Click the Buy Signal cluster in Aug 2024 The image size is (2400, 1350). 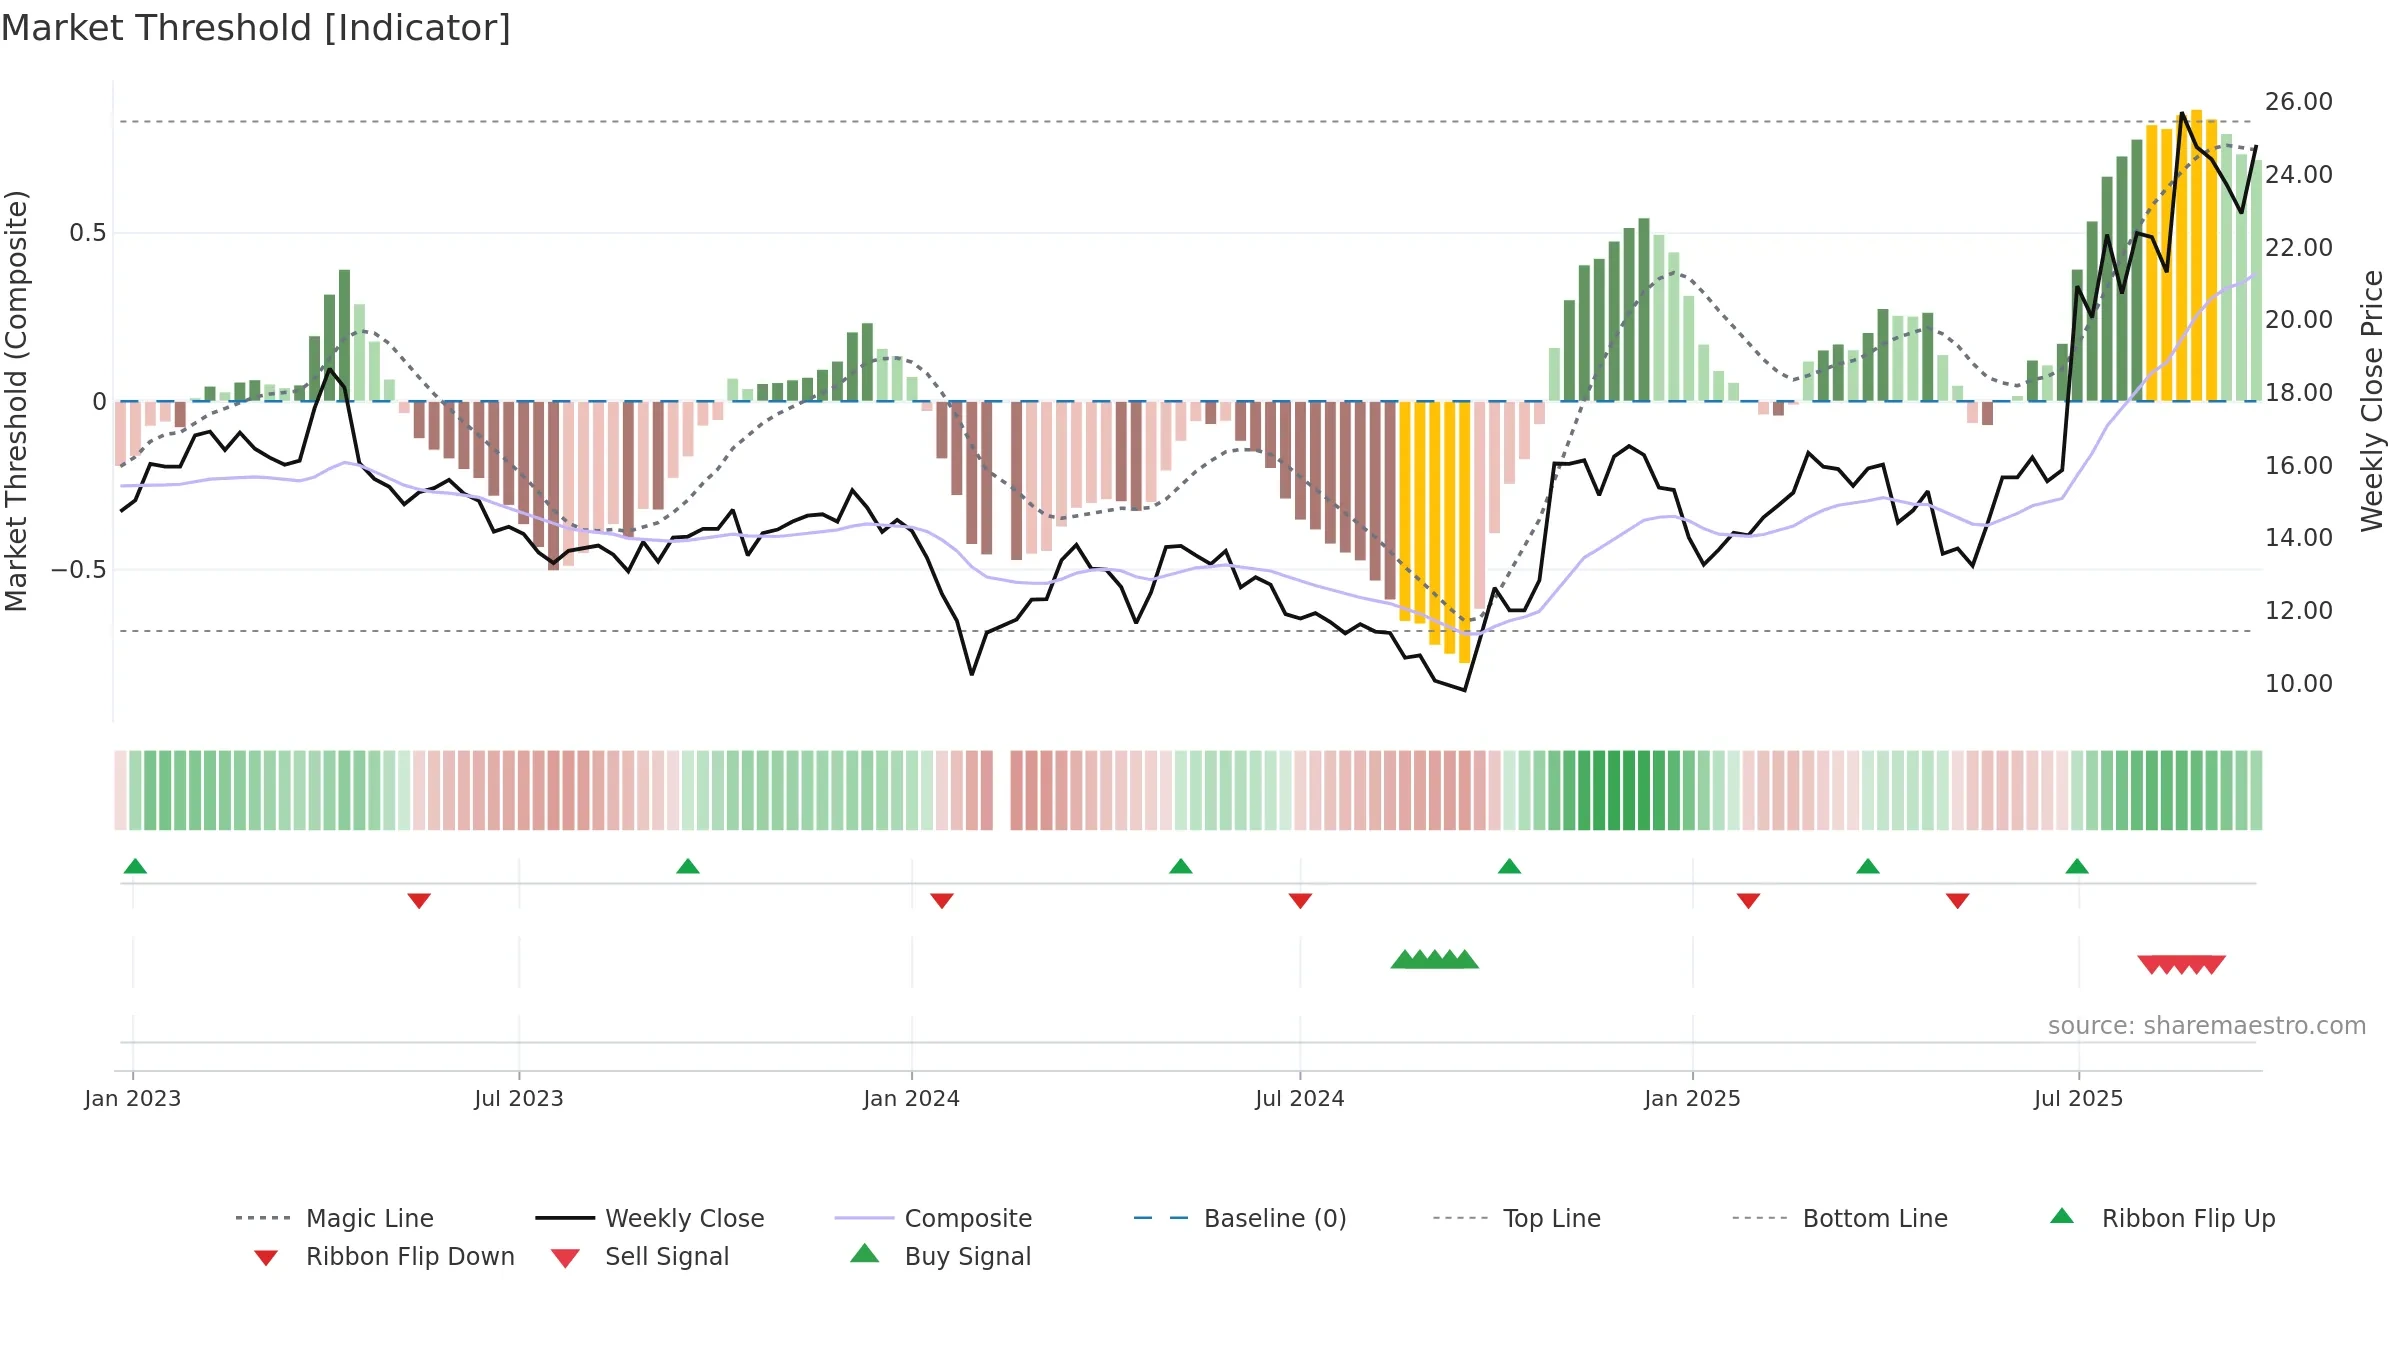pos(1435,959)
